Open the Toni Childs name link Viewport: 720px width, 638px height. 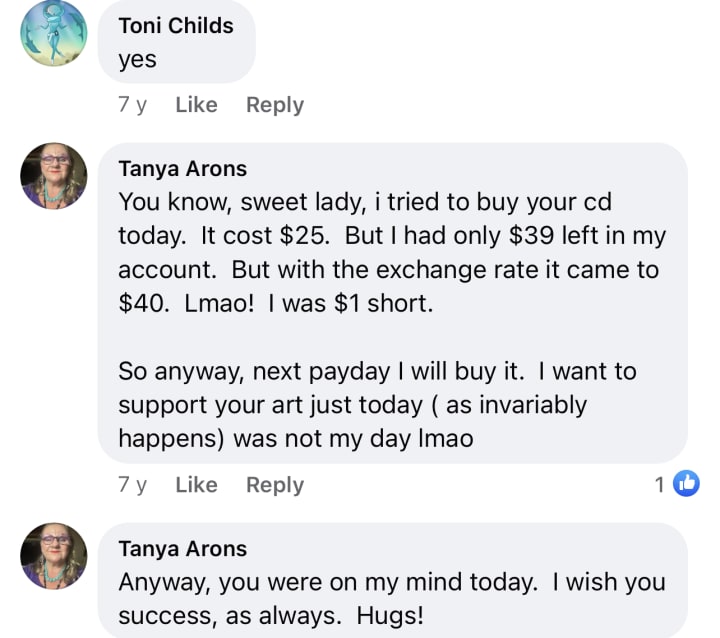[175, 26]
